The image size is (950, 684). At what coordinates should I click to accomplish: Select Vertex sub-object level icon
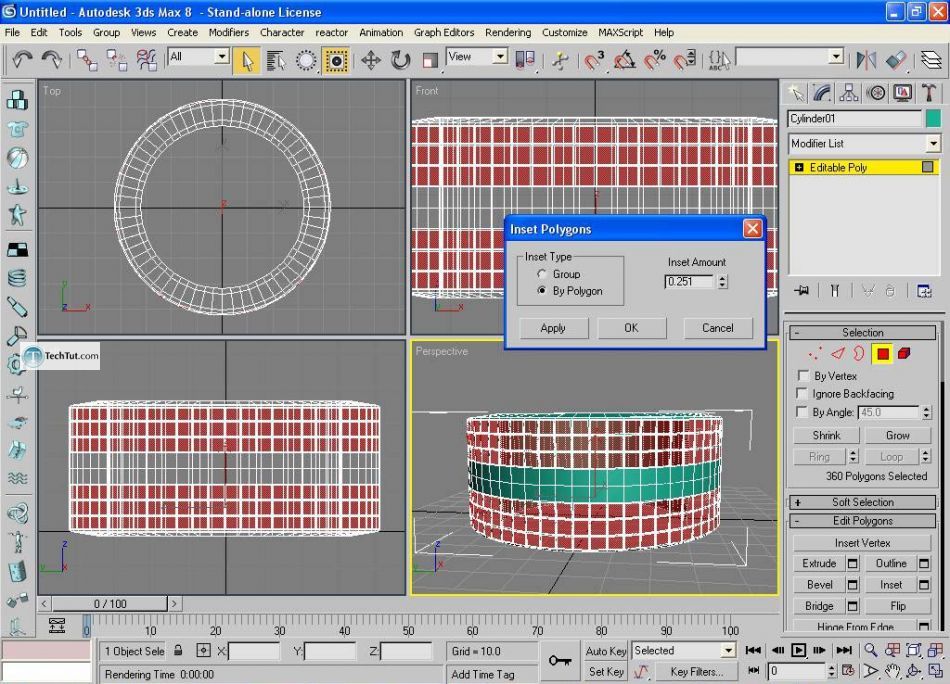pyautogui.click(x=815, y=354)
